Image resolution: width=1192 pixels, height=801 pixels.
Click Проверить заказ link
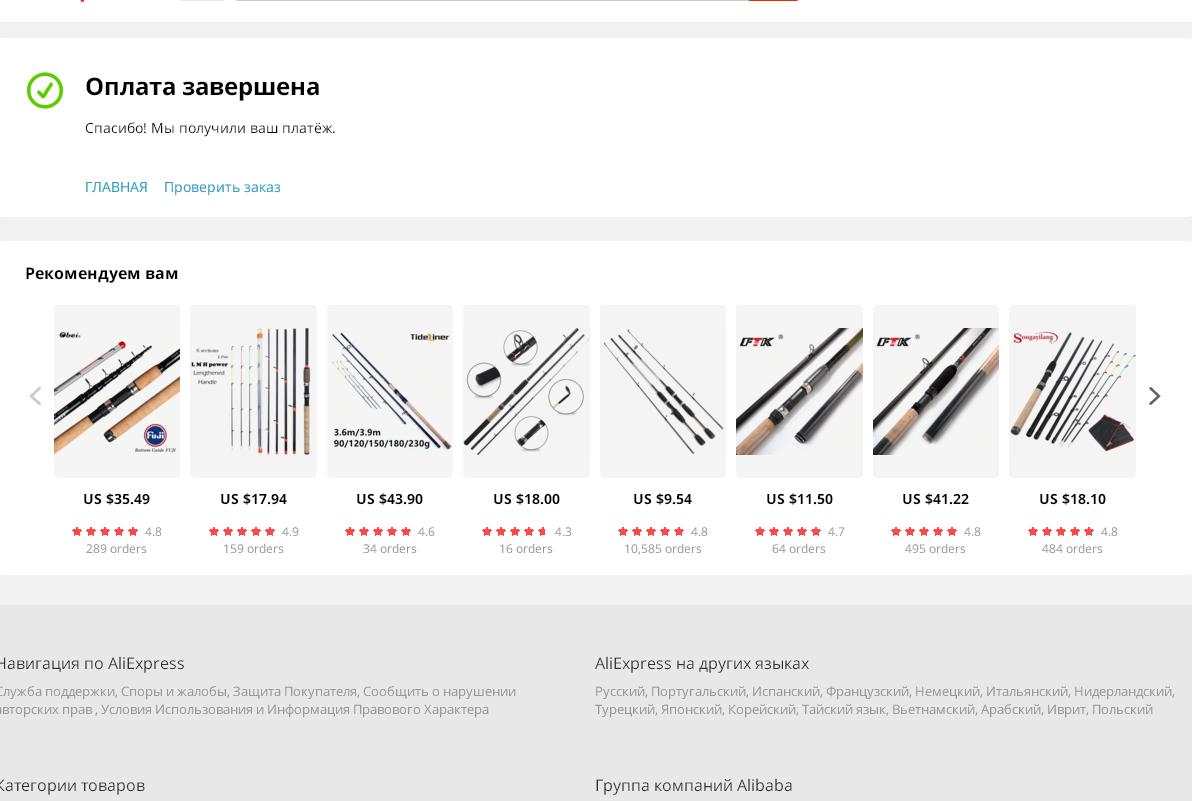pos(222,187)
